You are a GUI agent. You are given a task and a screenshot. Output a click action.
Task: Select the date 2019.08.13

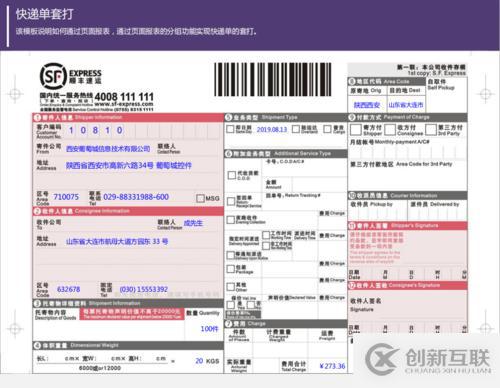pyautogui.click(x=272, y=129)
